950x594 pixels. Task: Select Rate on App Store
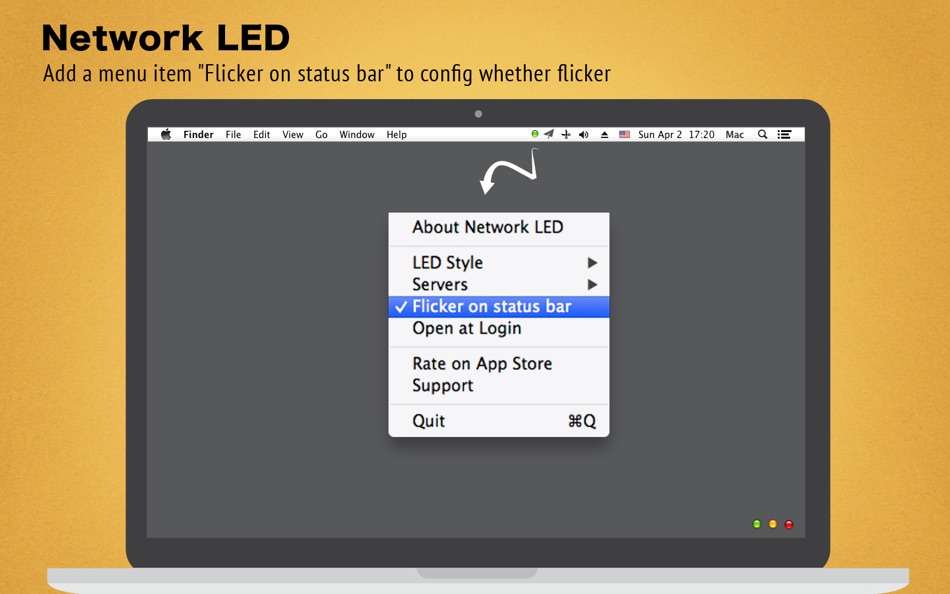click(499, 364)
